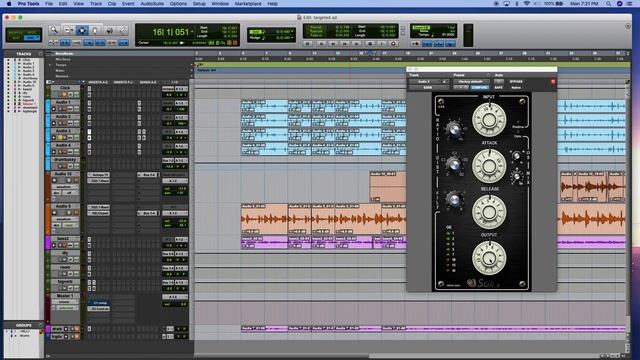Screen dimensions: 640x360
Task: Mute the Audio 1 track
Action: pos(65,109)
